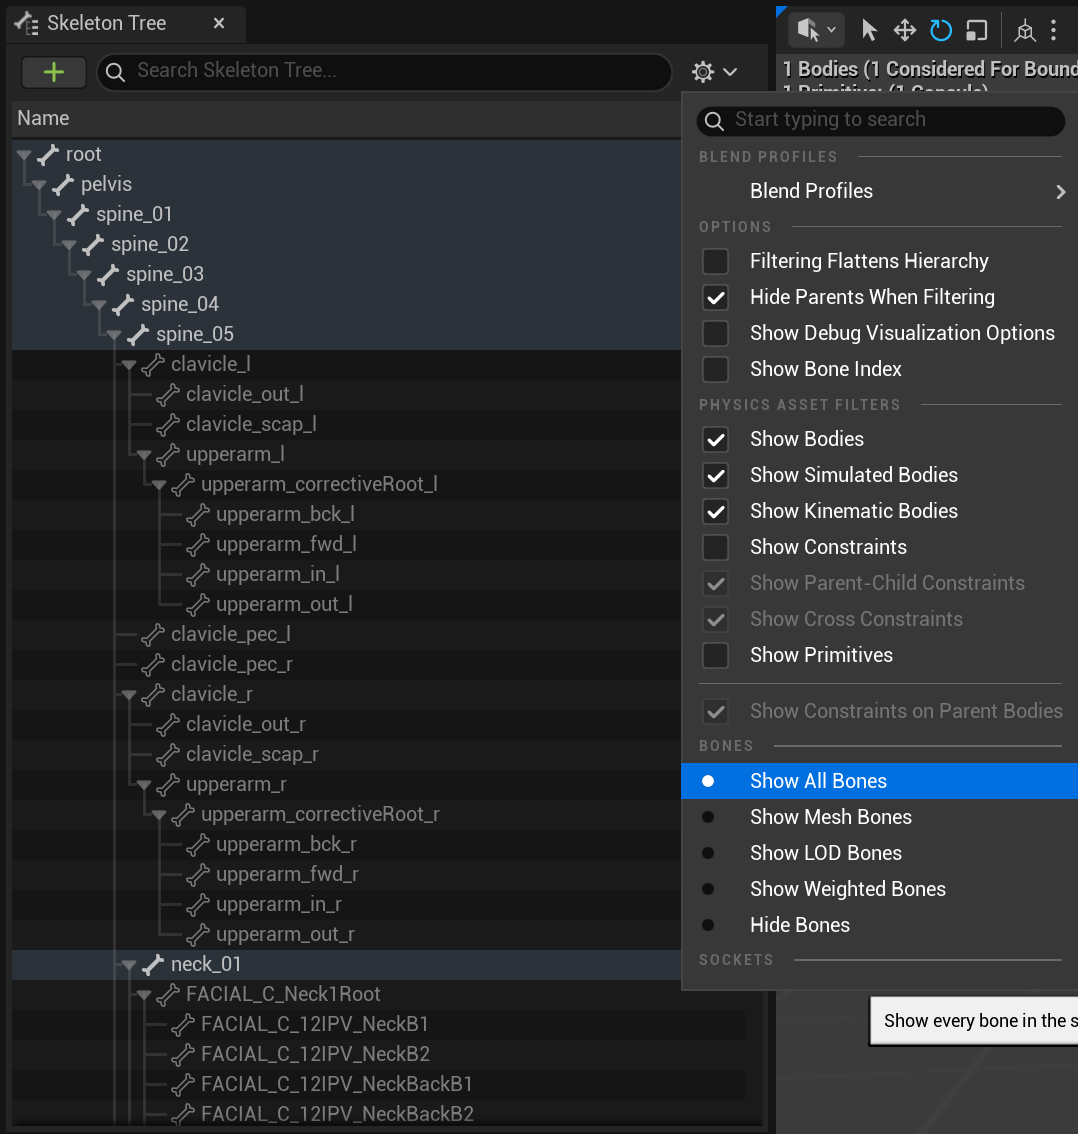
Task: Activate the scale tool icon
Action: [x=977, y=30]
